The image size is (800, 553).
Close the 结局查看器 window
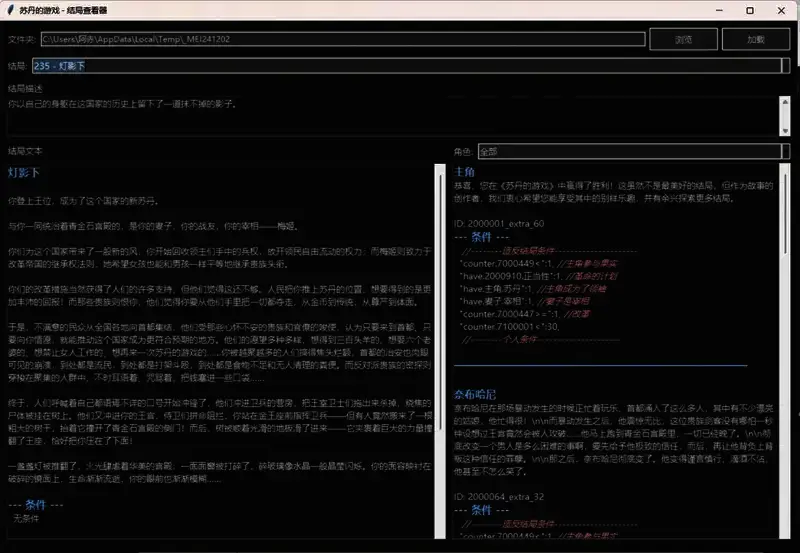[781, 10]
